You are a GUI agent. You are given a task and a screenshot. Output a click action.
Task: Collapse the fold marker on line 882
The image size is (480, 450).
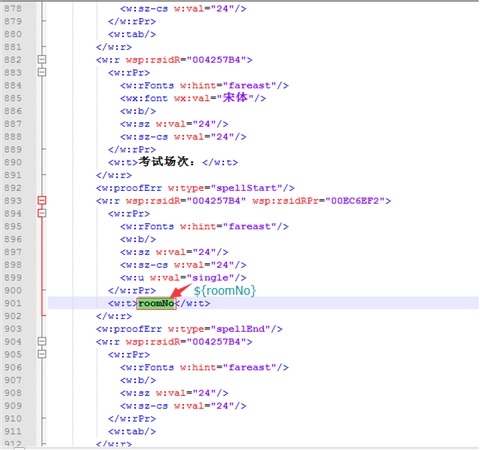coord(42,60)
